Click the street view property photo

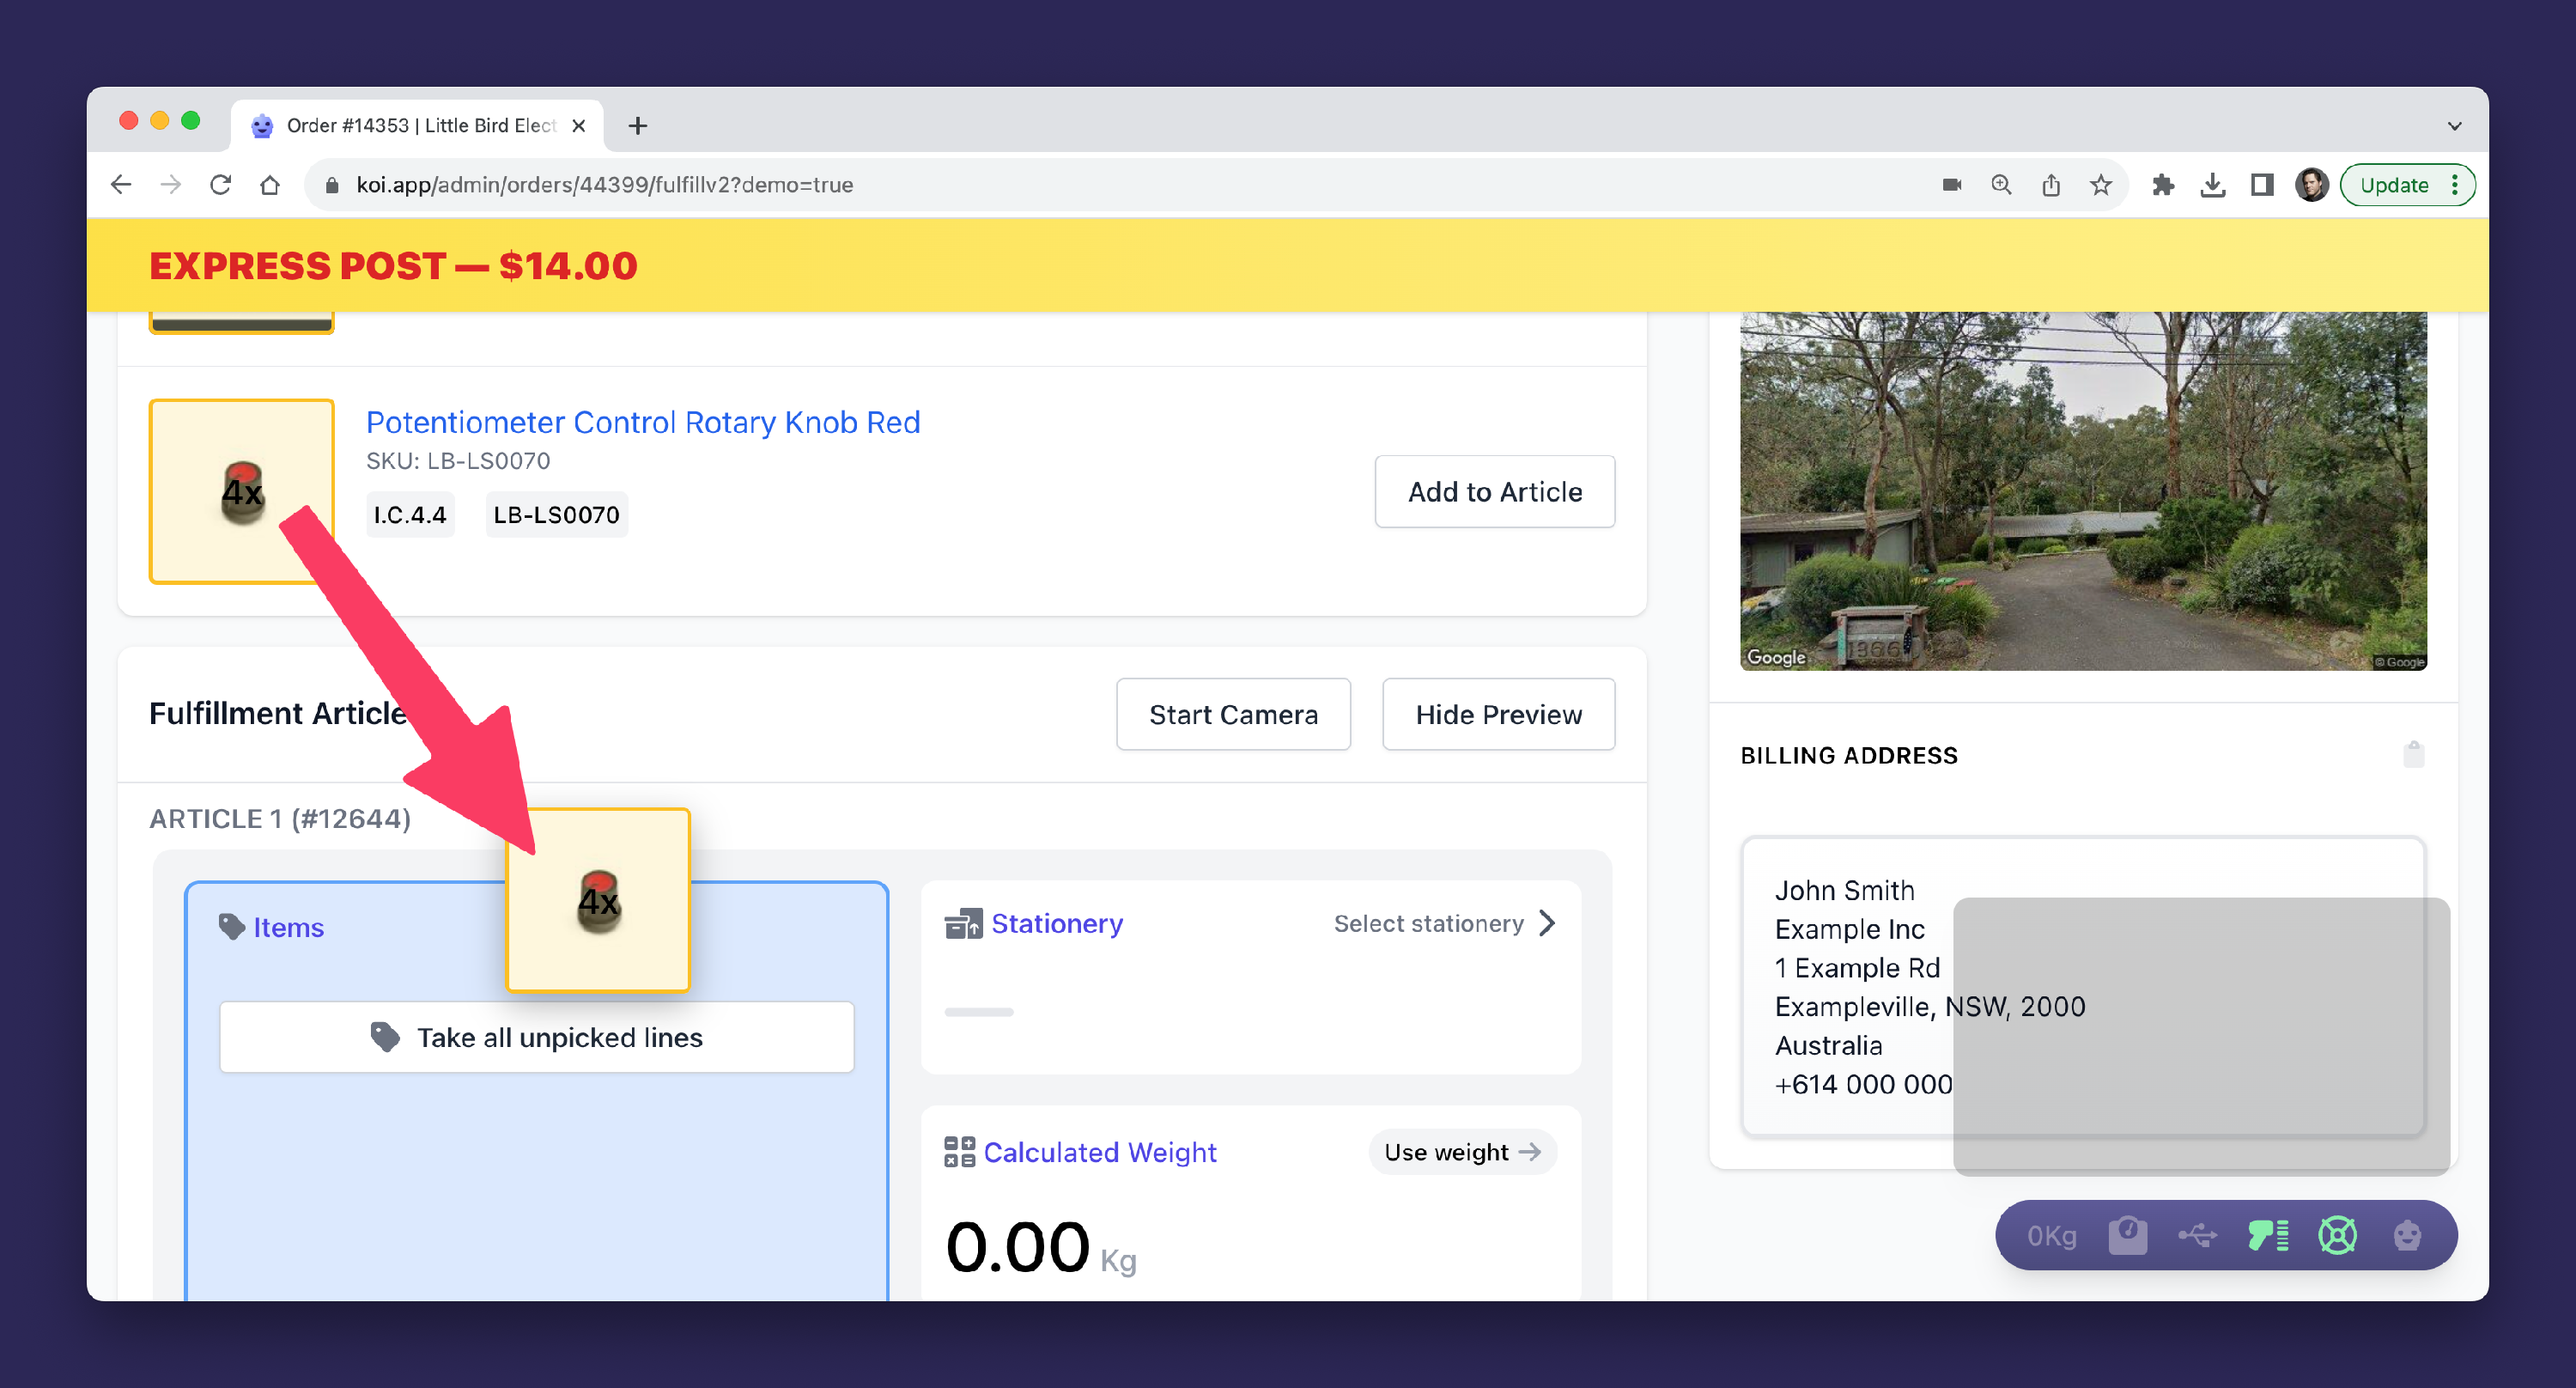tap(2083, 490)
